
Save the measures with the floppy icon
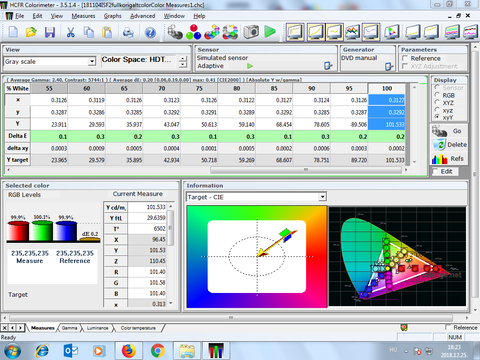point(50,32)
